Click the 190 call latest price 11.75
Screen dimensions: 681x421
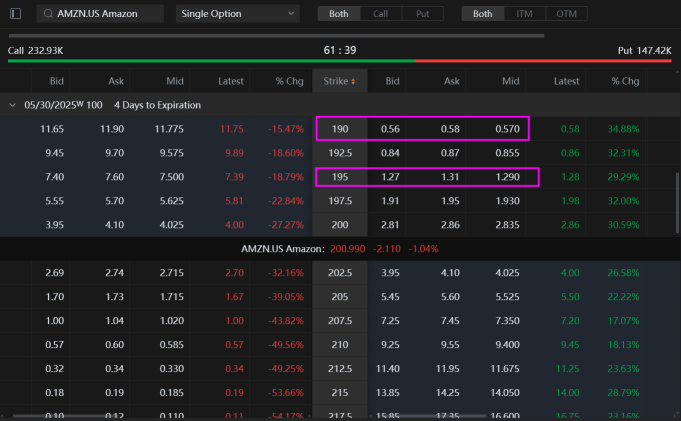pyautogui.click(x=231, y=129)
